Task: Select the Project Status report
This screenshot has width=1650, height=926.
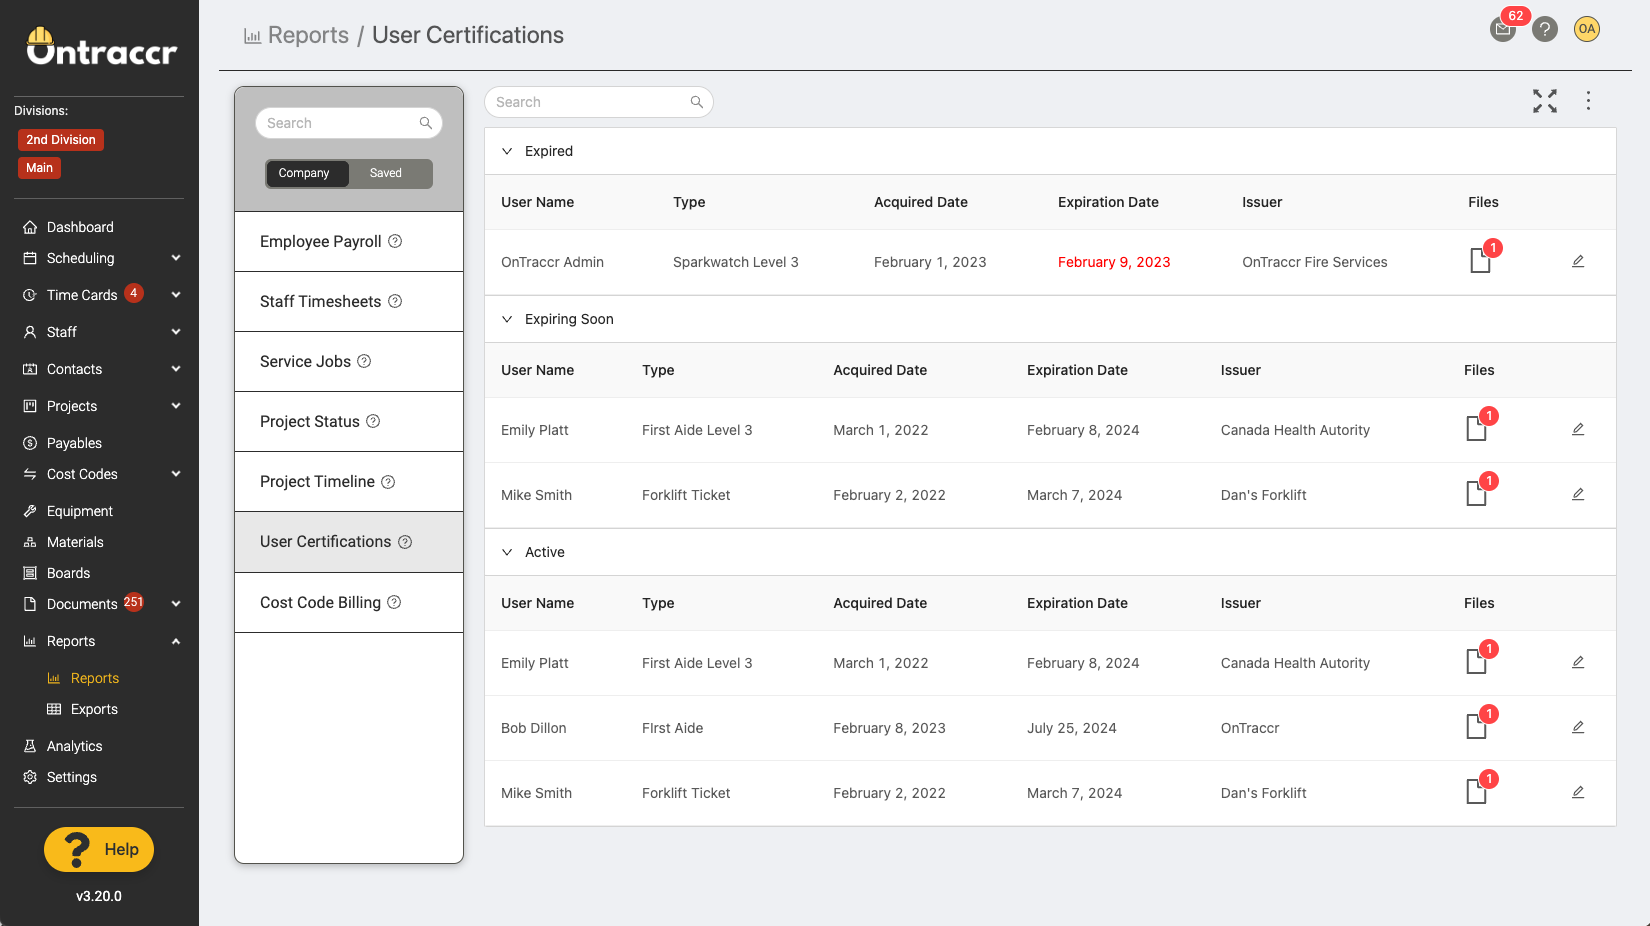Action: click(x=349, y=421)
